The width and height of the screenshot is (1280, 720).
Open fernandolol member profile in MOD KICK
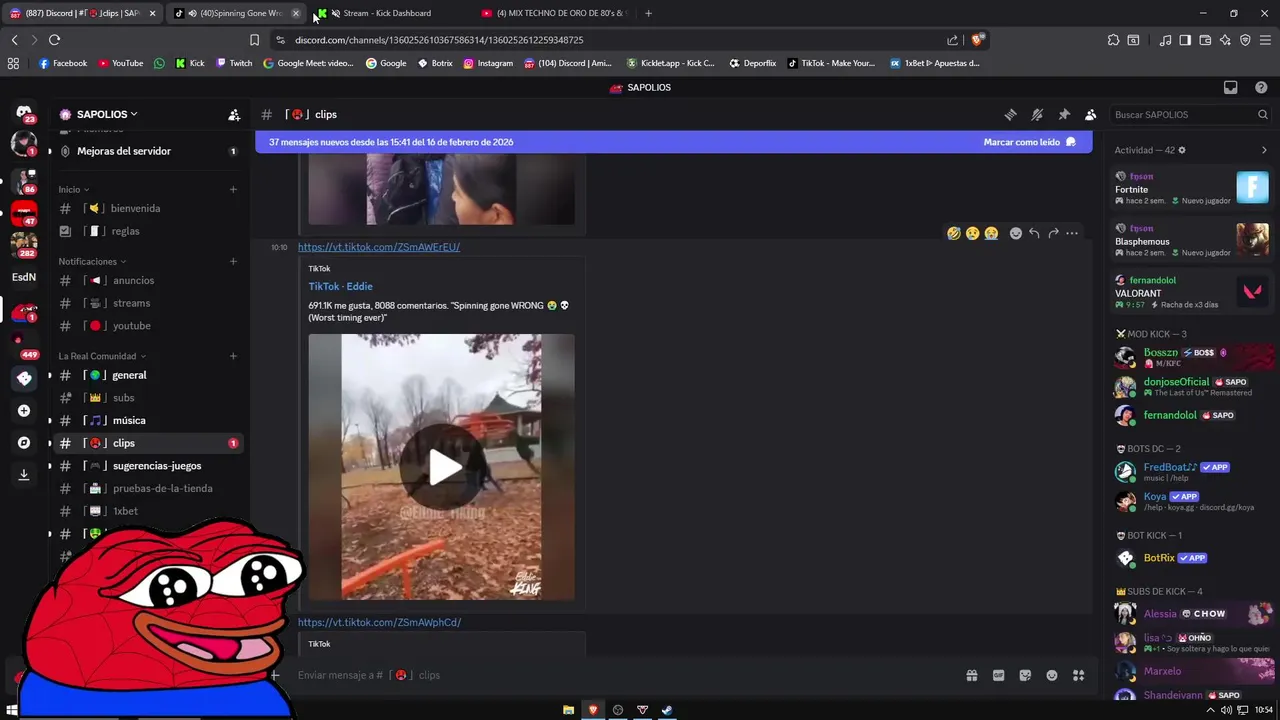click(x=1192, y=415)
